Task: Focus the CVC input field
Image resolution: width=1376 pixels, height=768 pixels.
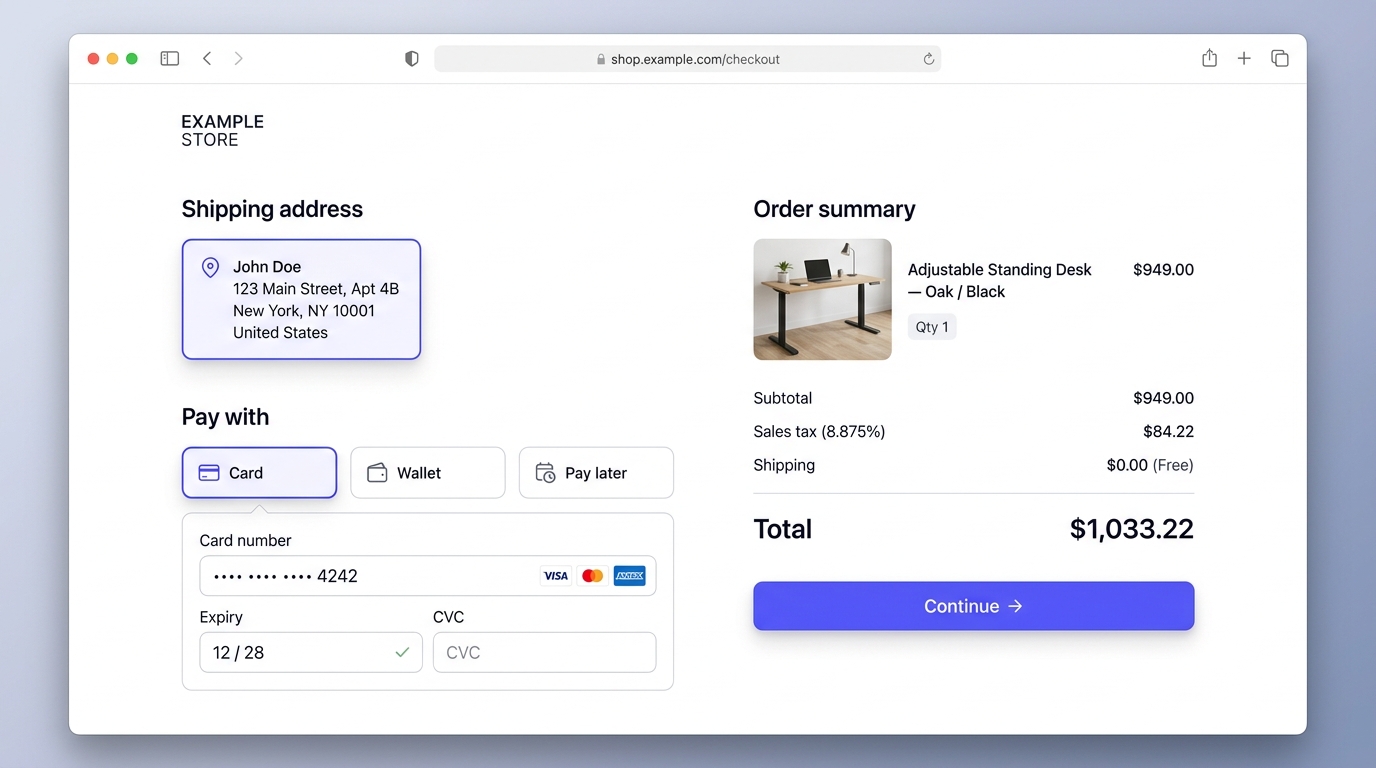Action: click(545, 652)
